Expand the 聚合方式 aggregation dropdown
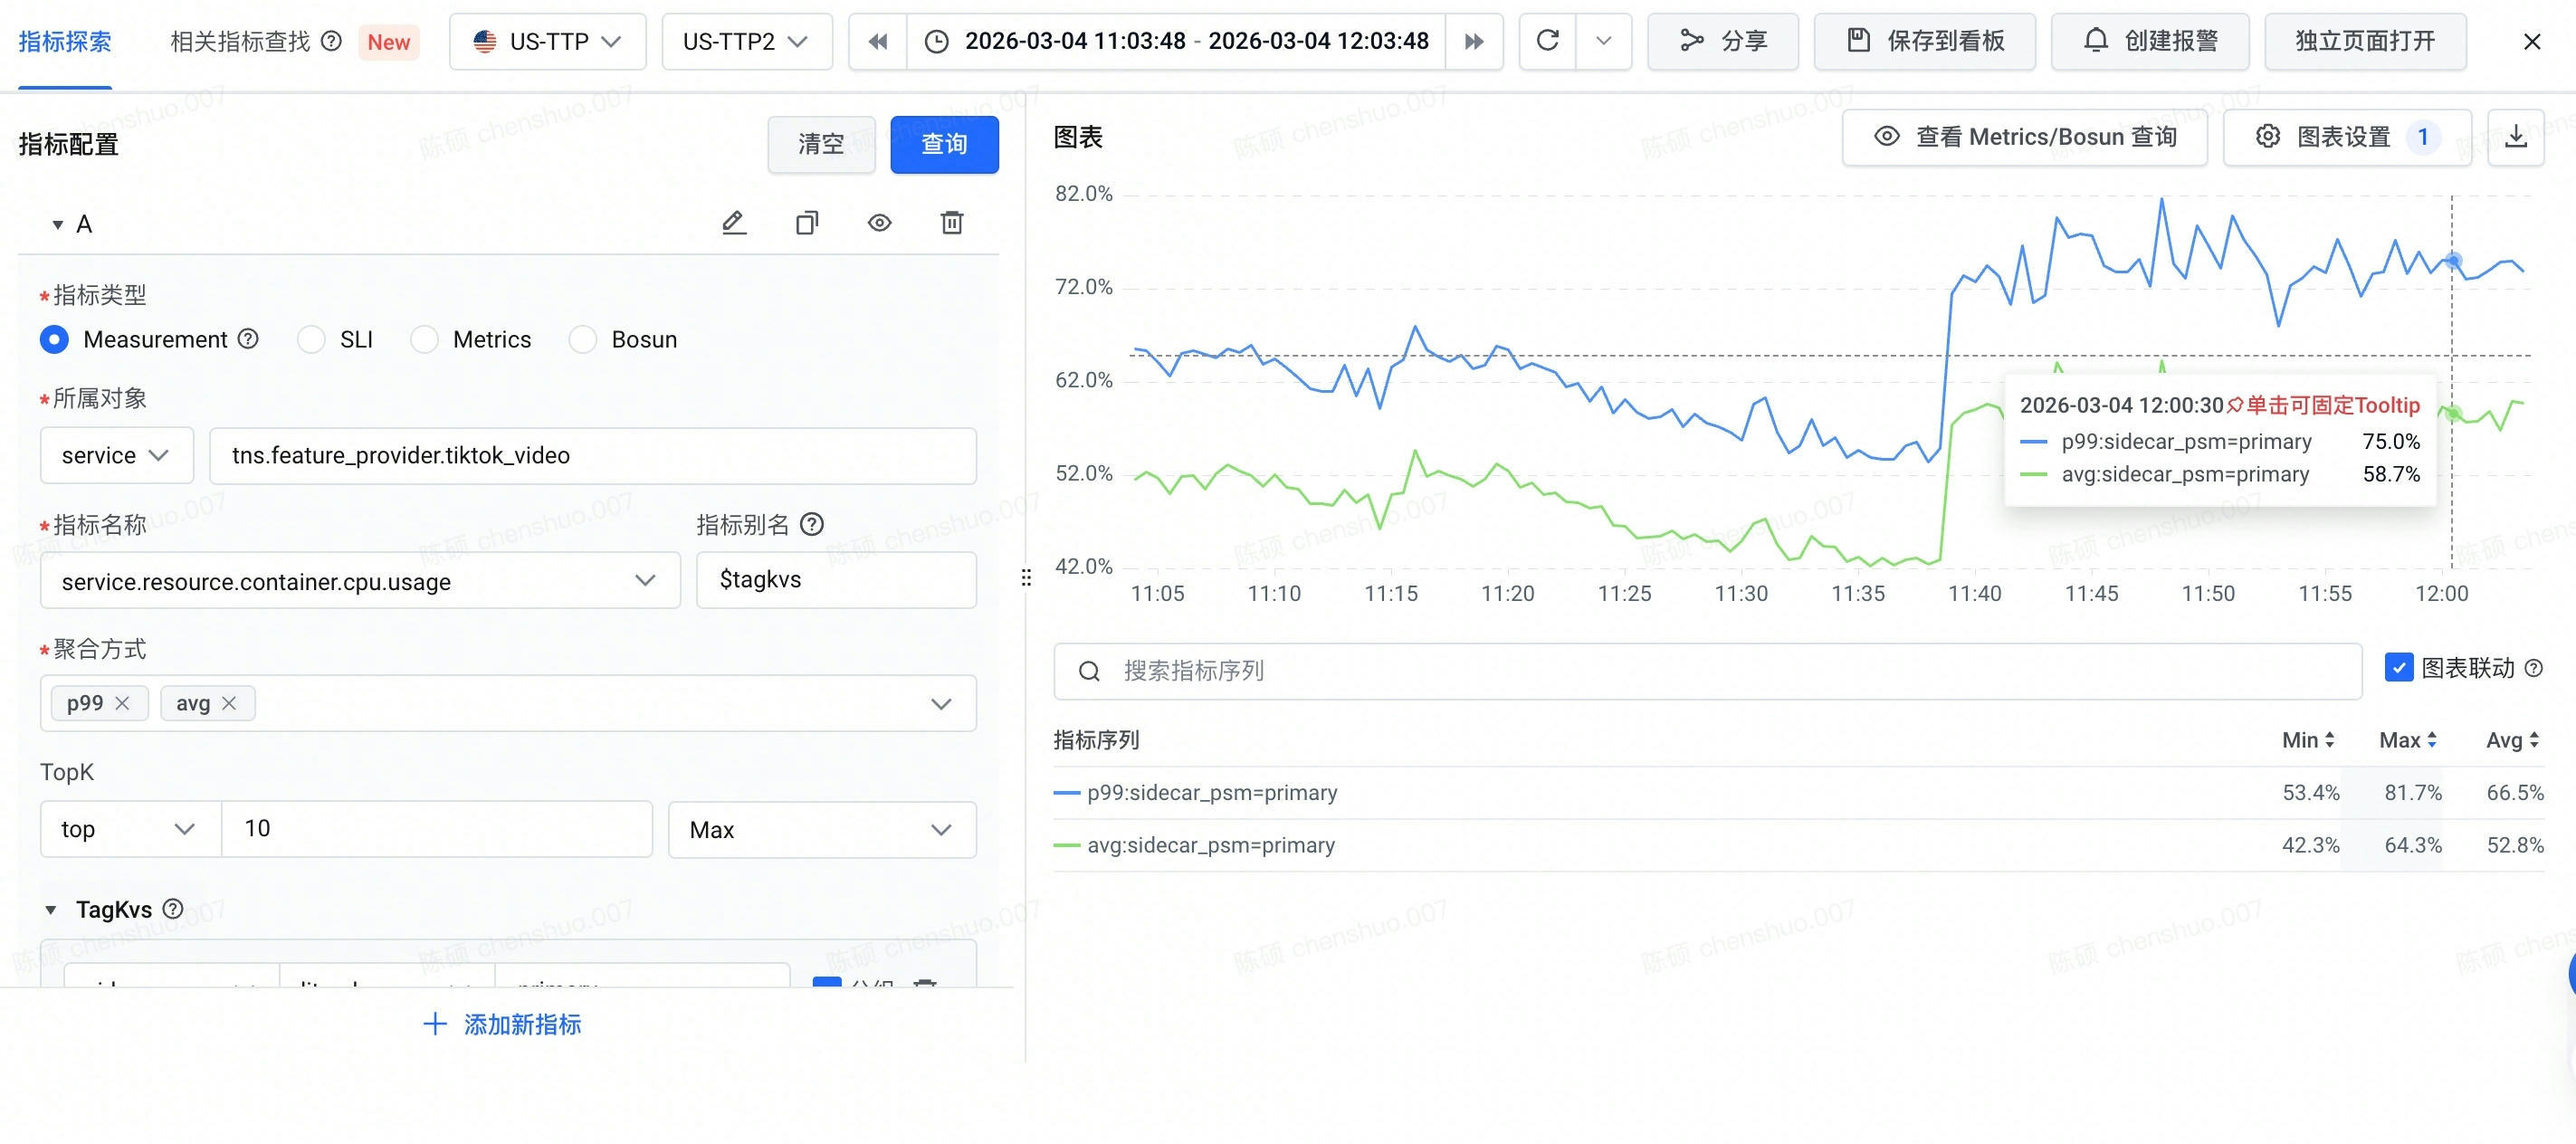Screen dimensions: 2576x1144 click(x=938, y=703)
